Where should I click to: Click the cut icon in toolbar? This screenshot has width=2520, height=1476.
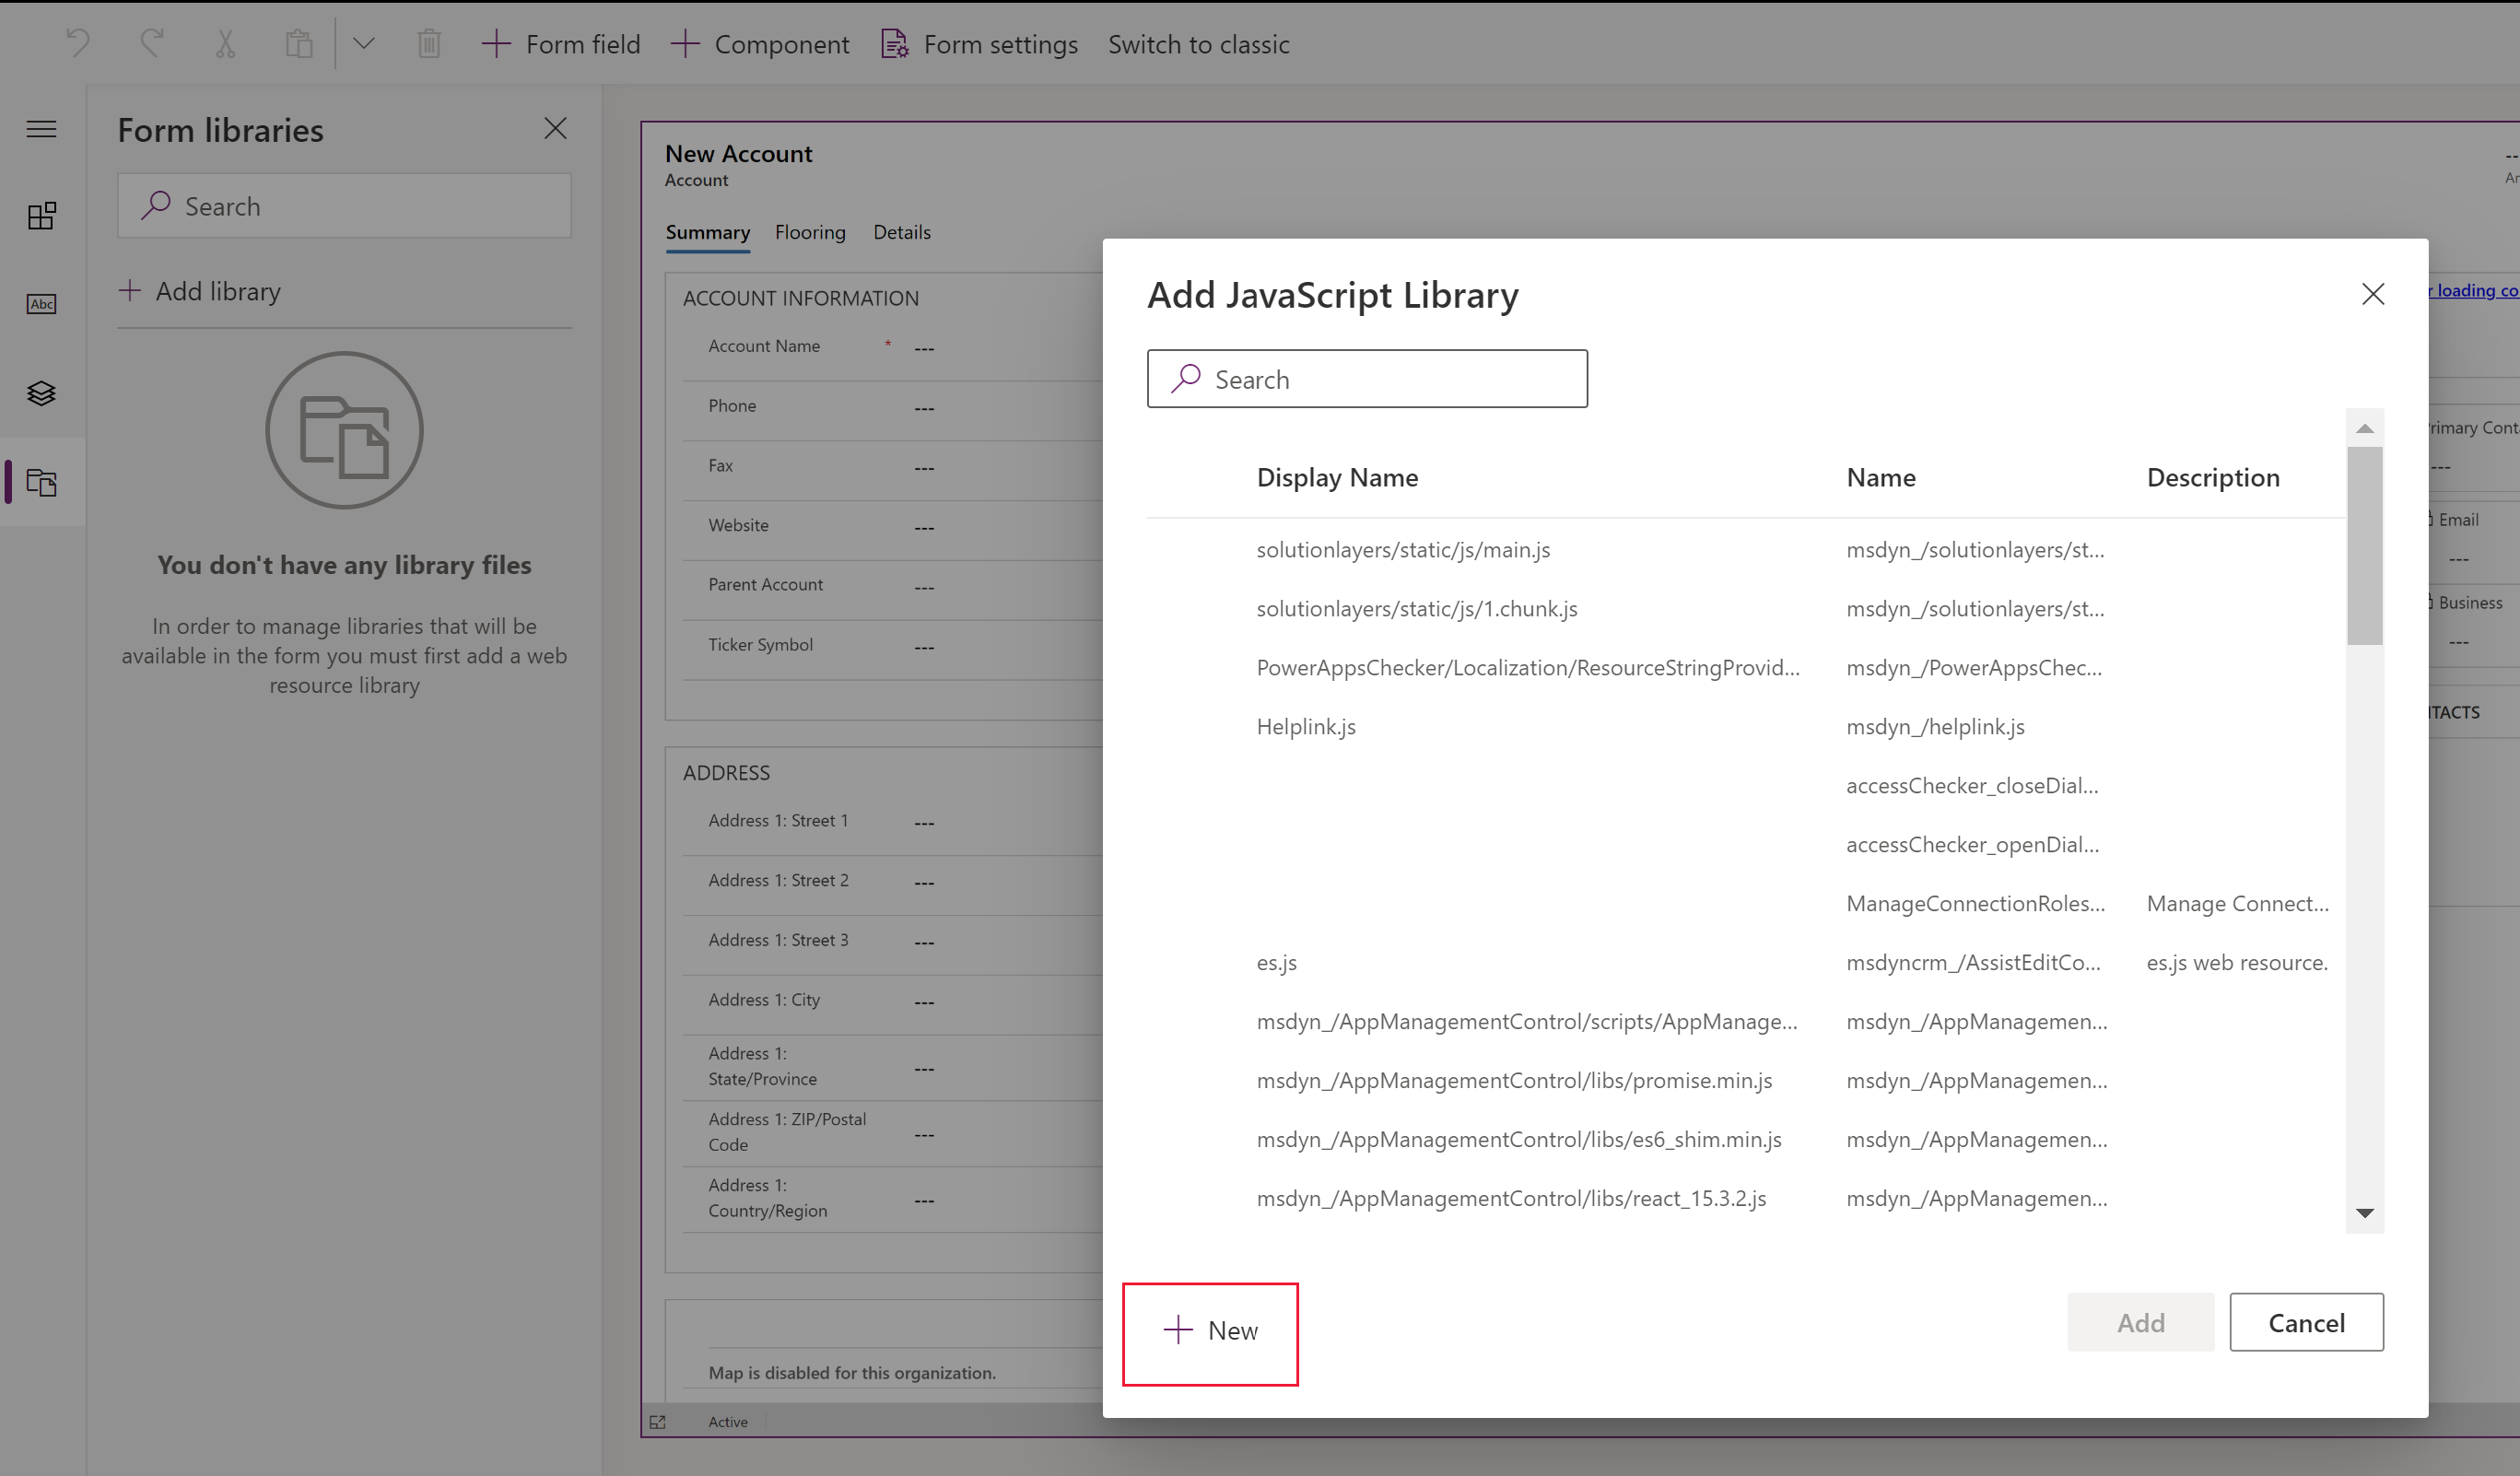tap(223, 44)
